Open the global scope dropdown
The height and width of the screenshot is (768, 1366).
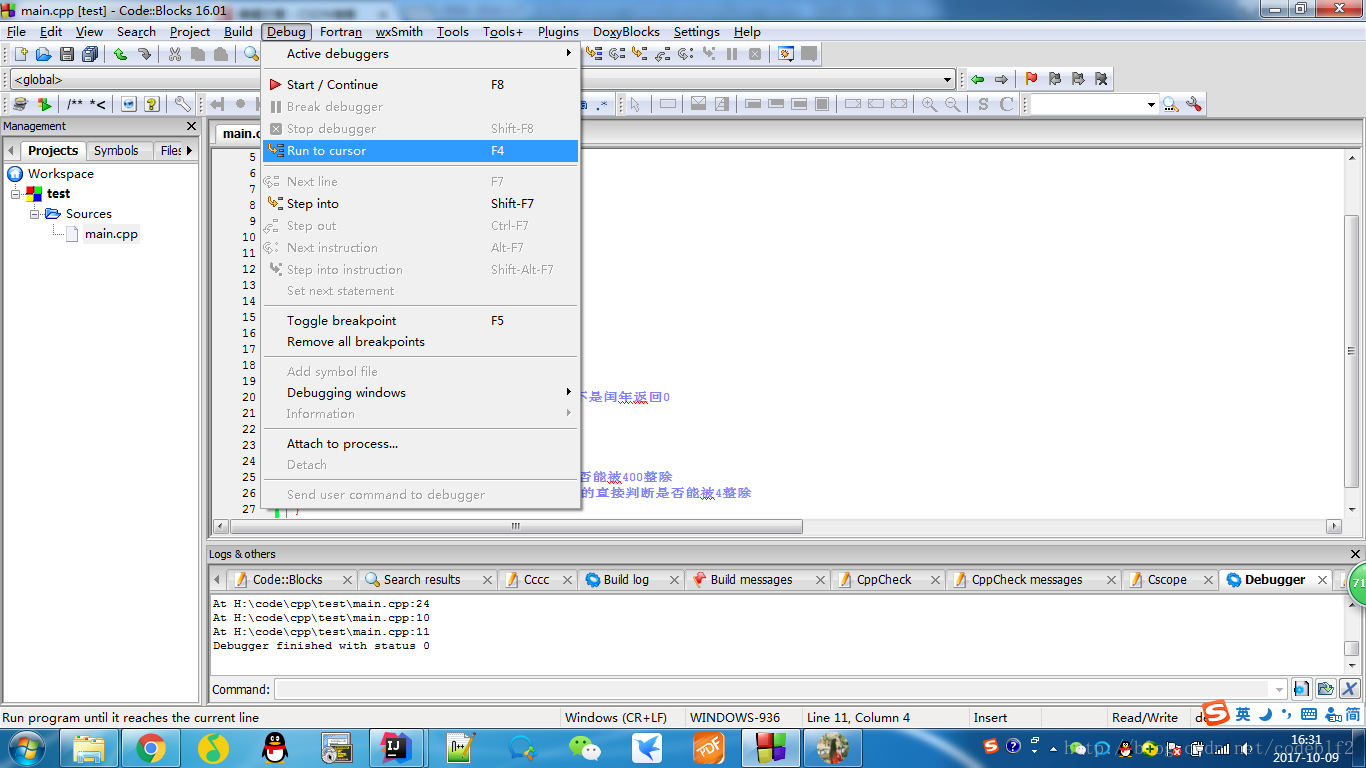tap(948, 79)
